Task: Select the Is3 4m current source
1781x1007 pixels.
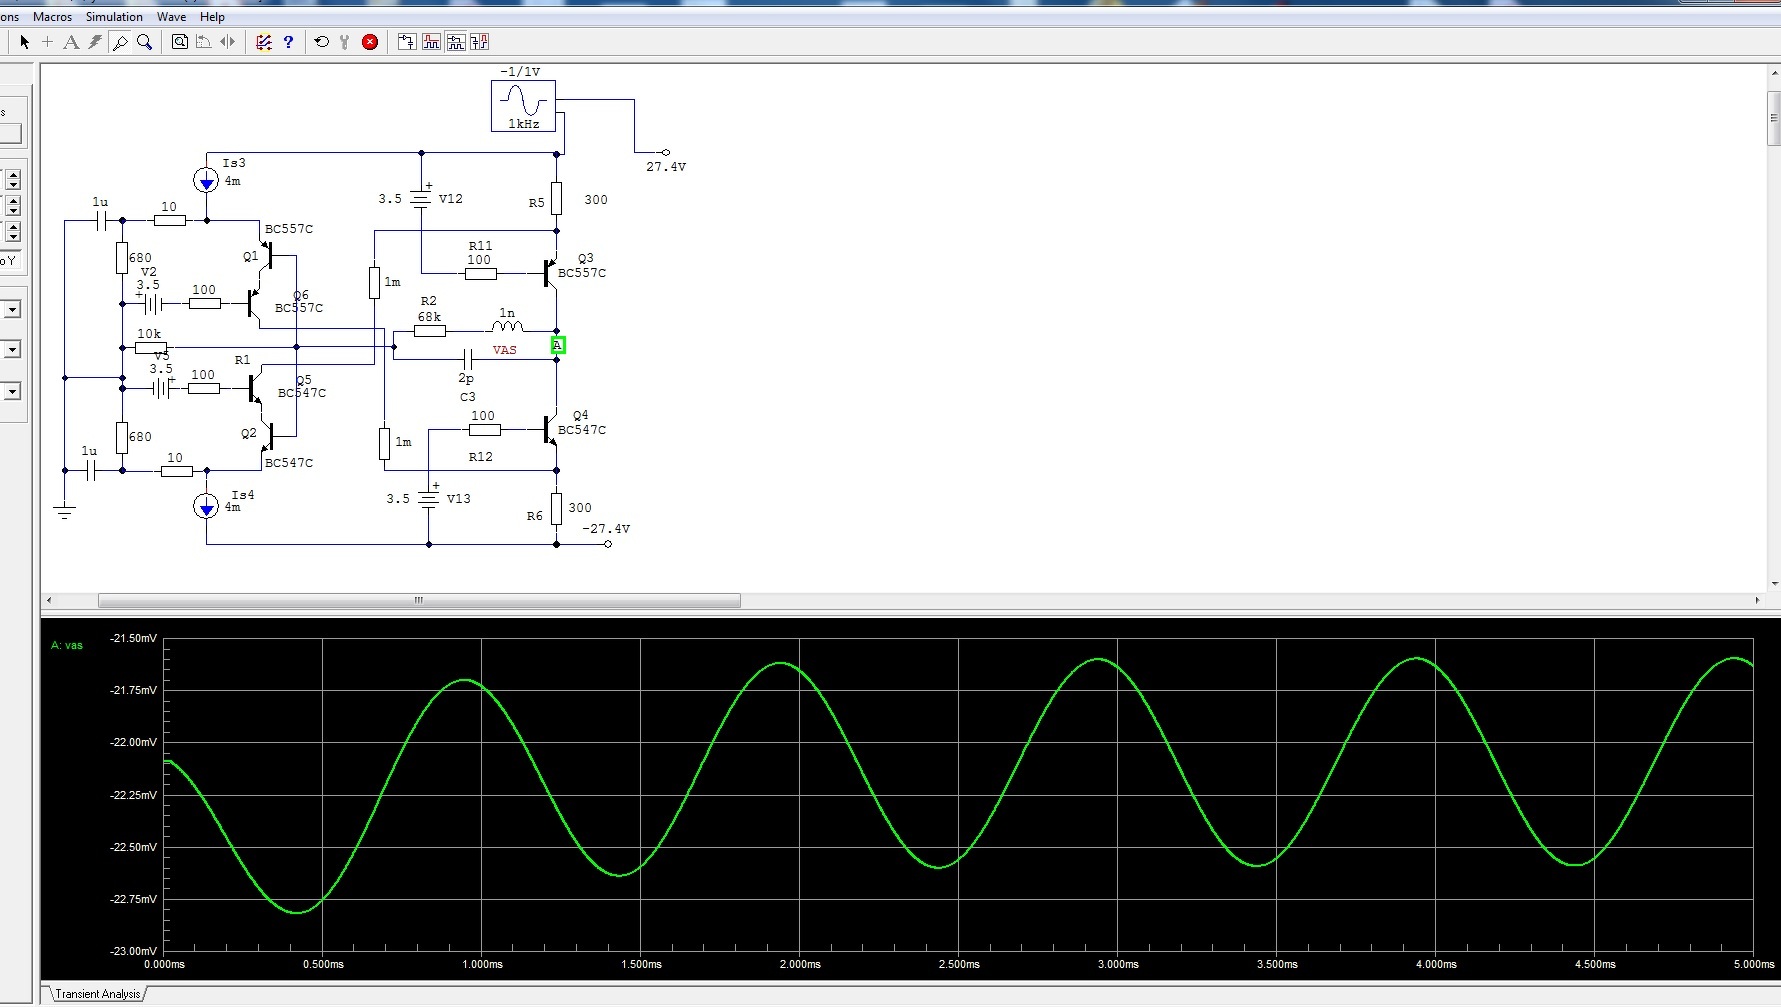Action: tap(206, 181)
